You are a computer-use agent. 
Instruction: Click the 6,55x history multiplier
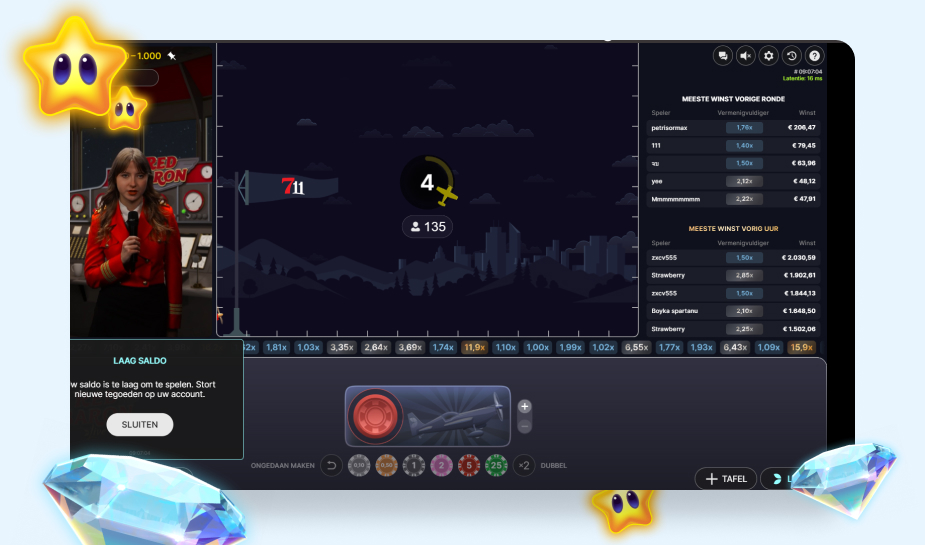637,347
